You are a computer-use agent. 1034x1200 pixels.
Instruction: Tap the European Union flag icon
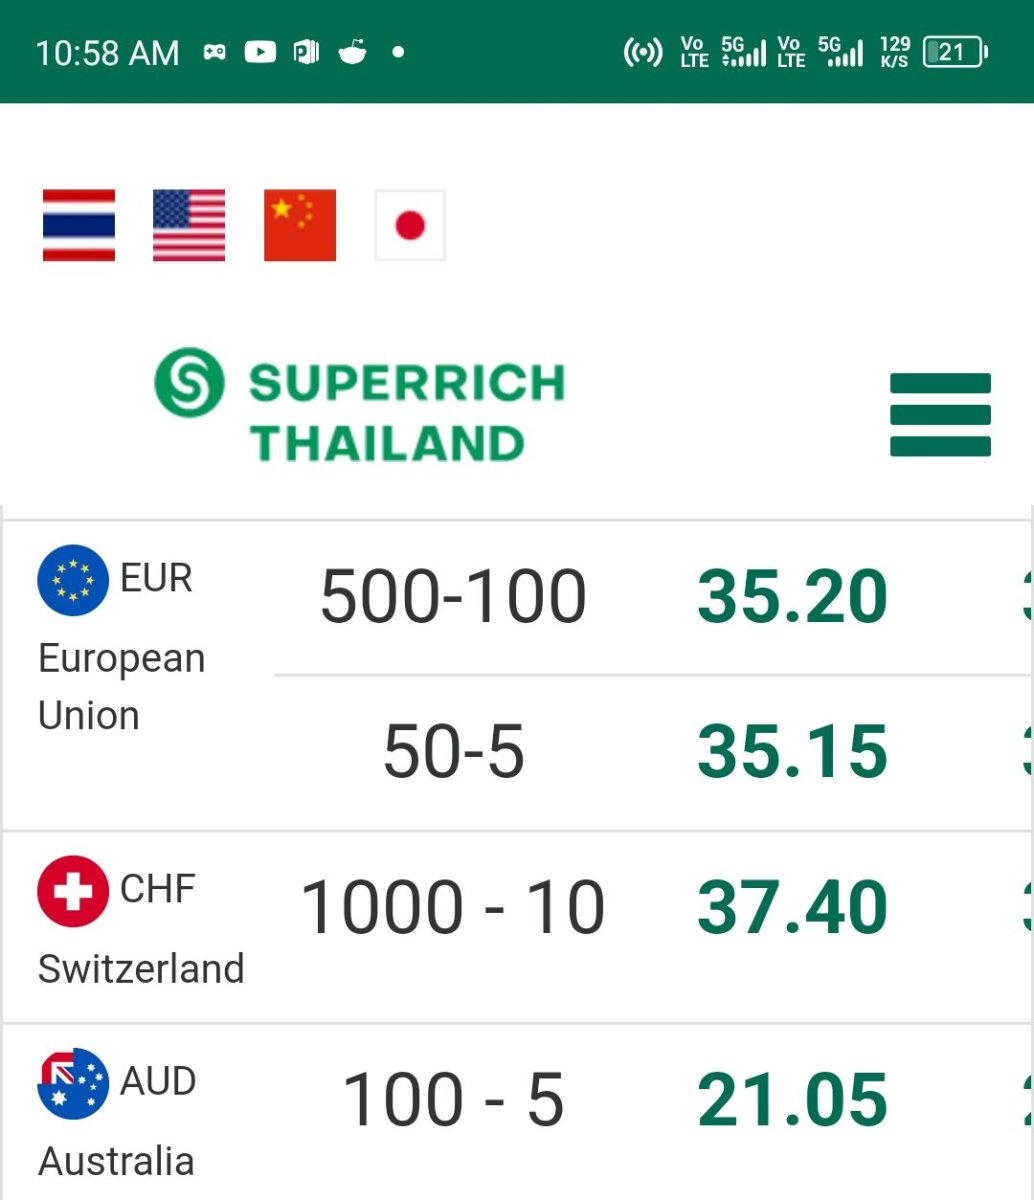73,580
